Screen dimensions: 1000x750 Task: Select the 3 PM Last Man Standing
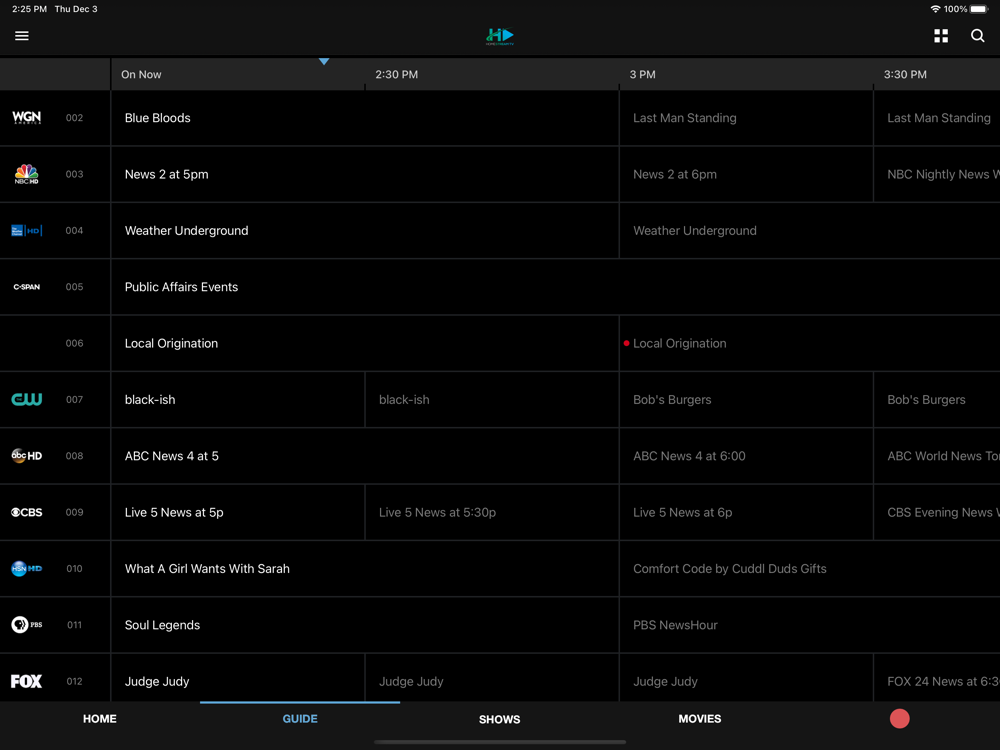746,118
